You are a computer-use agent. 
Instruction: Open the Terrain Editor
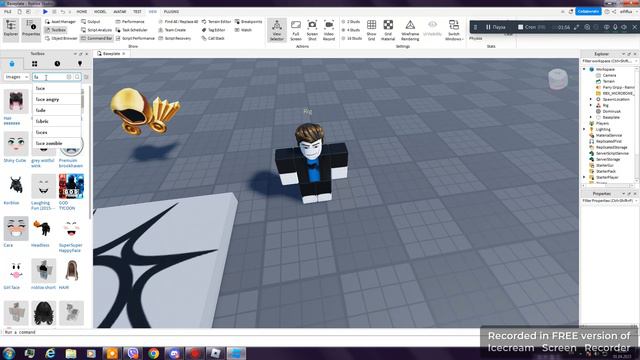pos(216,21)
